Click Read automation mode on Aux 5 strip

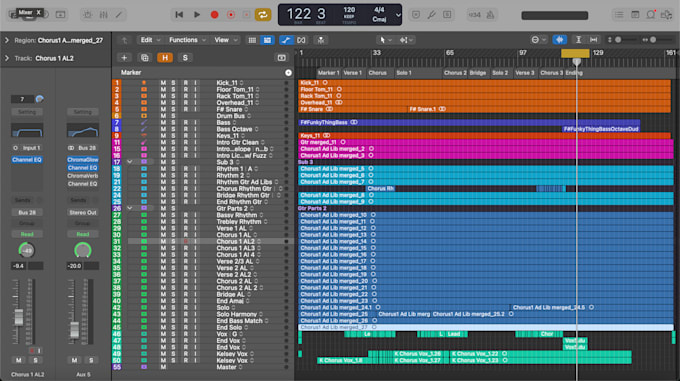[83, 234]
